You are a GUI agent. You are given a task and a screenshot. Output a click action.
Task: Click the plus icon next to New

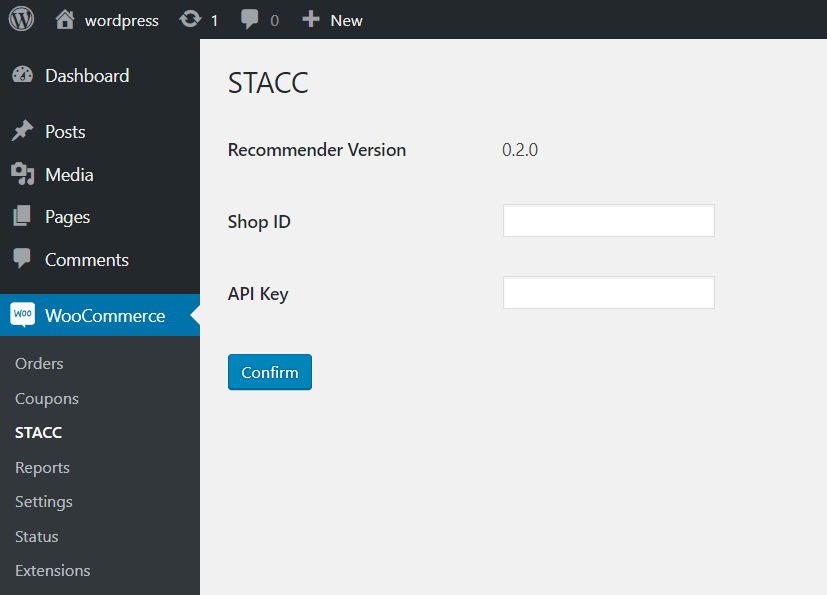point(311,20)
